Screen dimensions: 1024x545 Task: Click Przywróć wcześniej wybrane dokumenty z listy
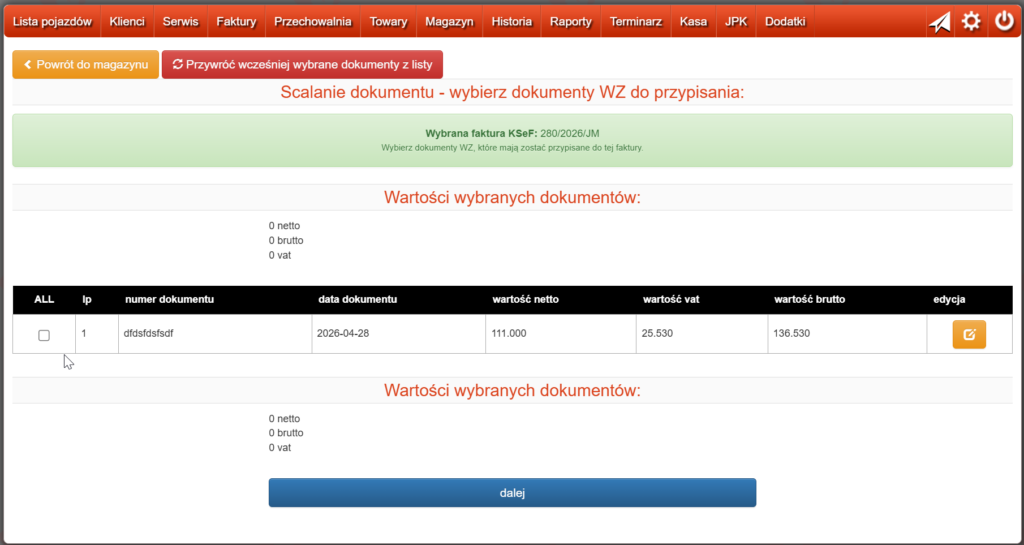point(302,64)
